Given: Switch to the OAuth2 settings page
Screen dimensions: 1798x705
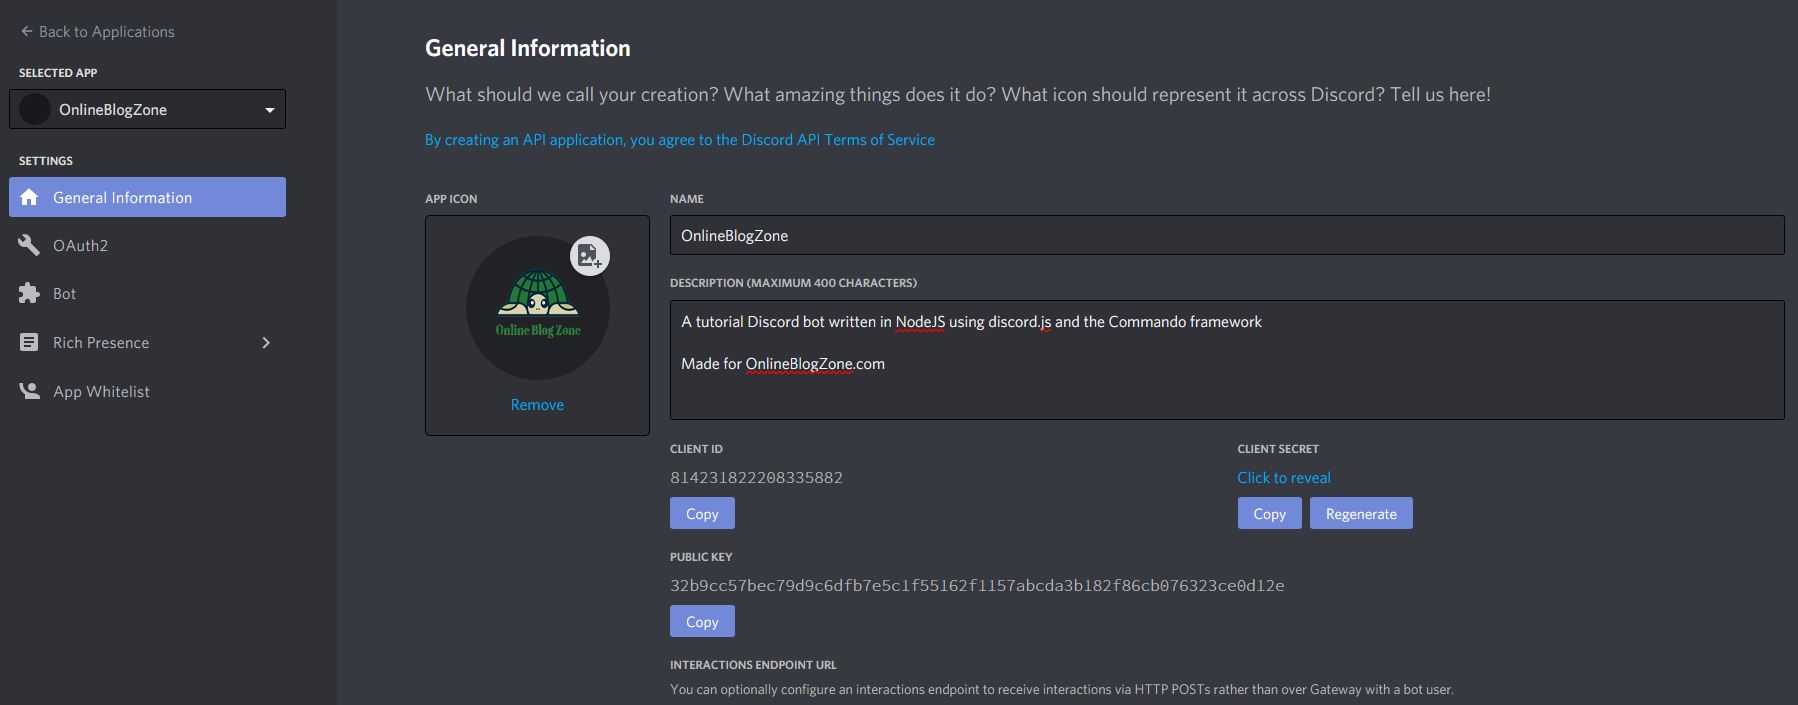Looking at the screenshot, I should click(80, 245).
